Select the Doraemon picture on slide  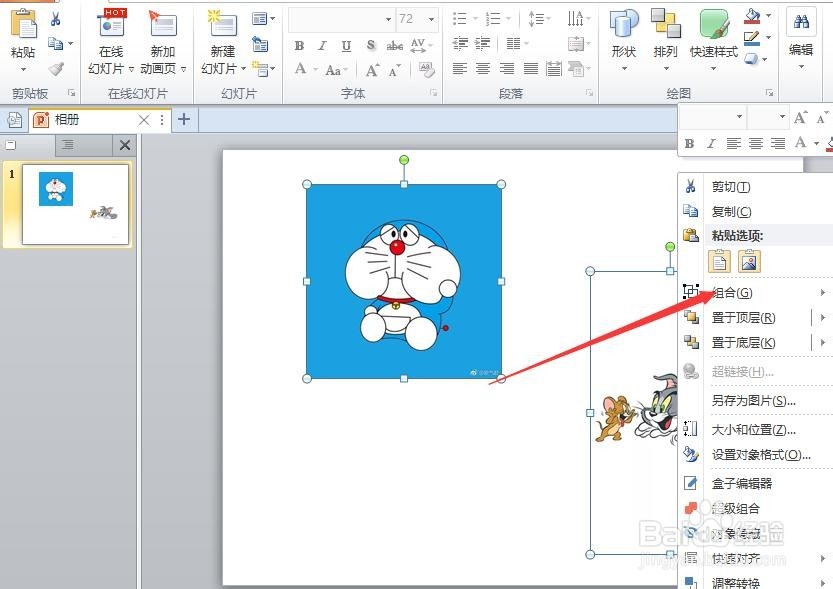point(404,281)
